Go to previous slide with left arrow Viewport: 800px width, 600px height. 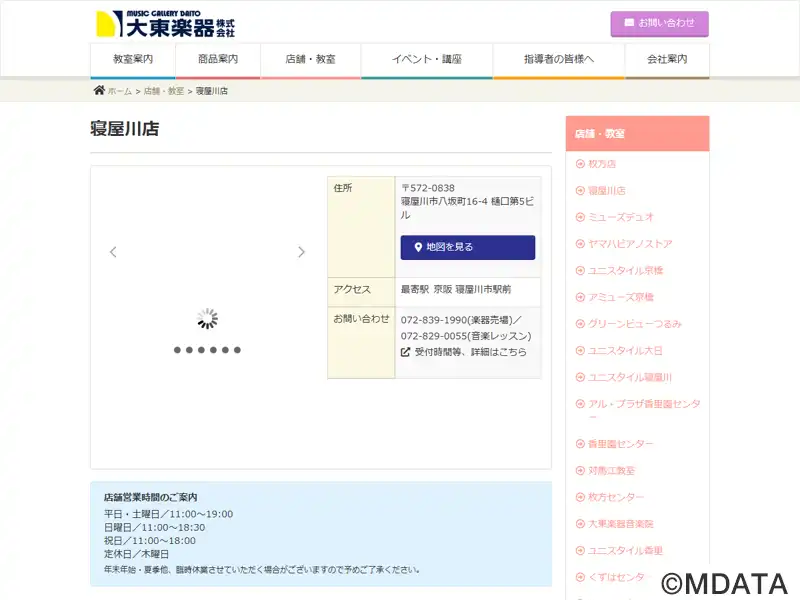point(113,252)
